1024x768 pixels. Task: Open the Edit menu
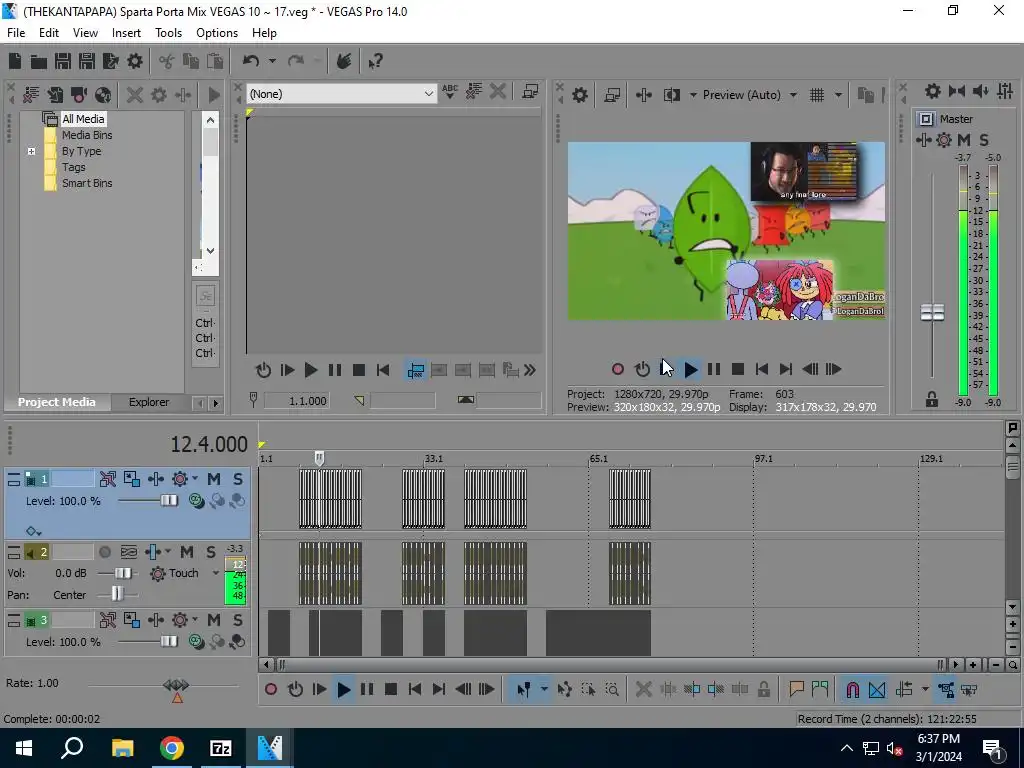[x=49, y=33]
